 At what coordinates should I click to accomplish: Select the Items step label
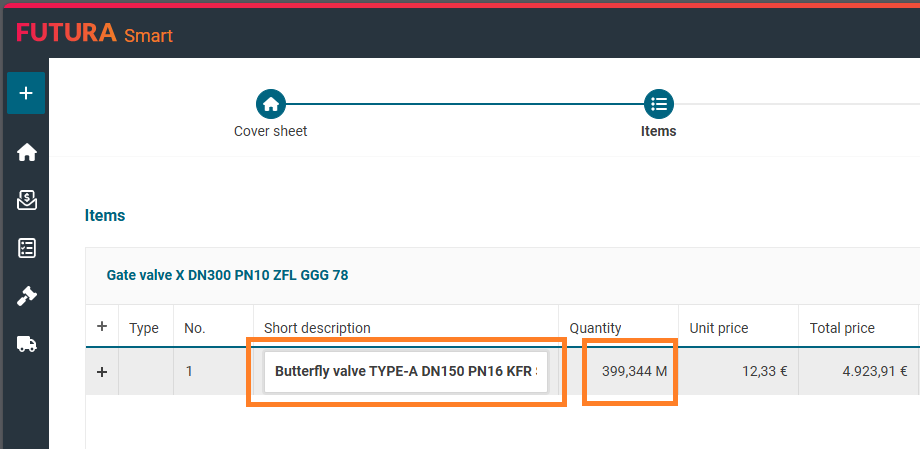[x=658, y=131]
